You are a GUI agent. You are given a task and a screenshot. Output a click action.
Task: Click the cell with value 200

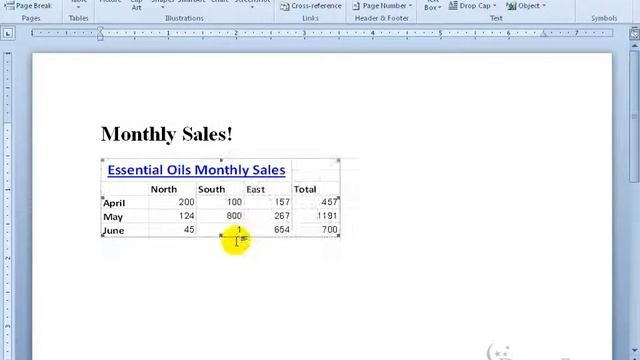pos(187,202)
